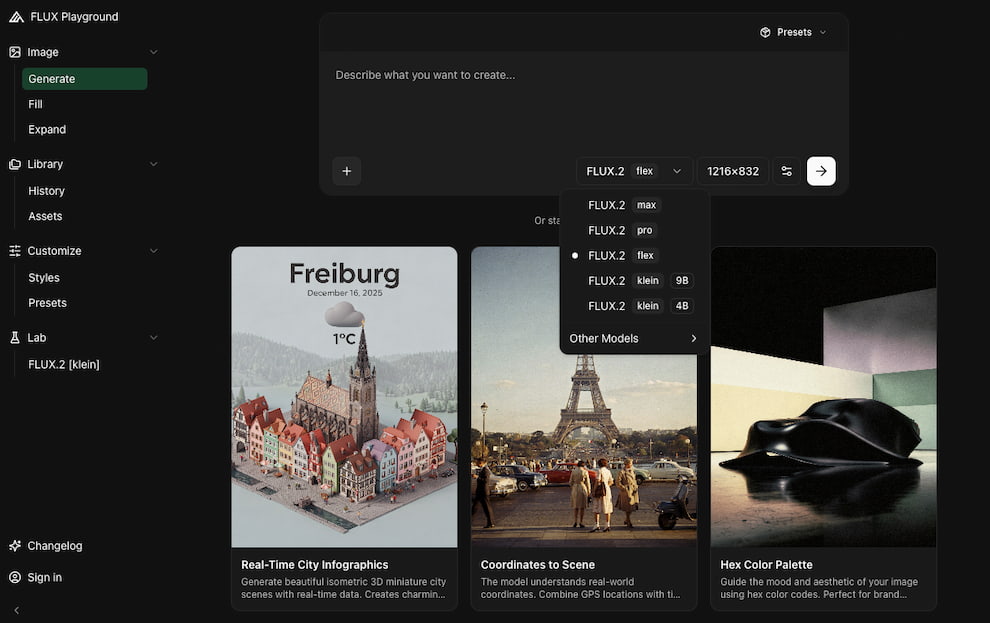This screenshot has height=623, width=990.
Task: Click the Customize section label
Action: click(54, 251)
